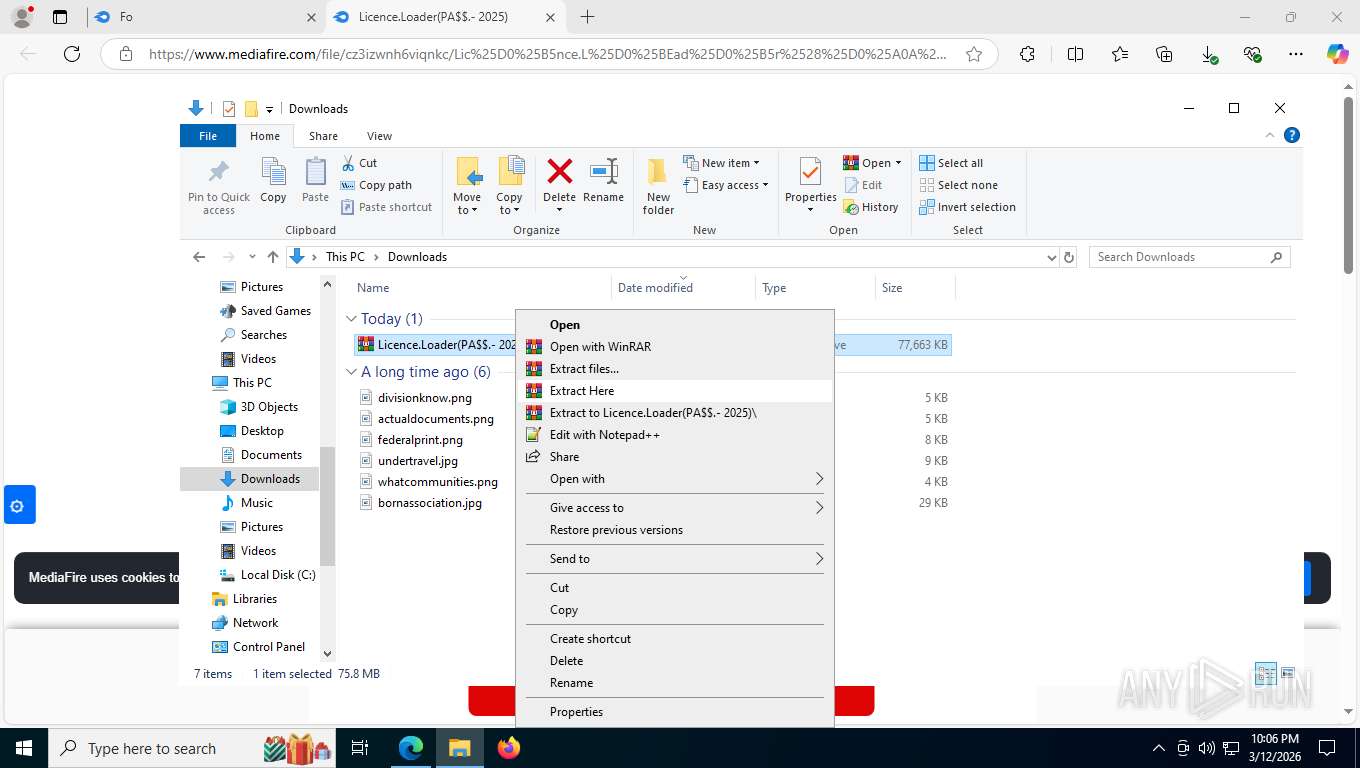Select the file federalprint.png
Viewport: 1360px width, 768px height.
point(420,440)
